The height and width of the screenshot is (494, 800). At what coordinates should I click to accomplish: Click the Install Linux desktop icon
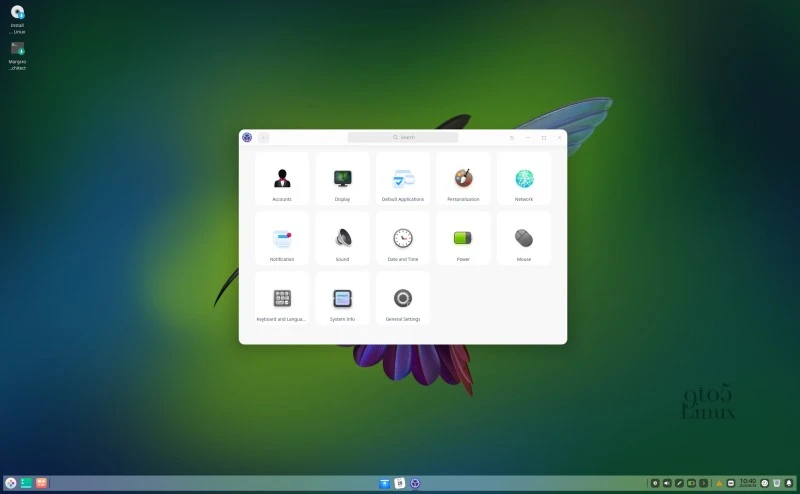(x=17, y=19)
